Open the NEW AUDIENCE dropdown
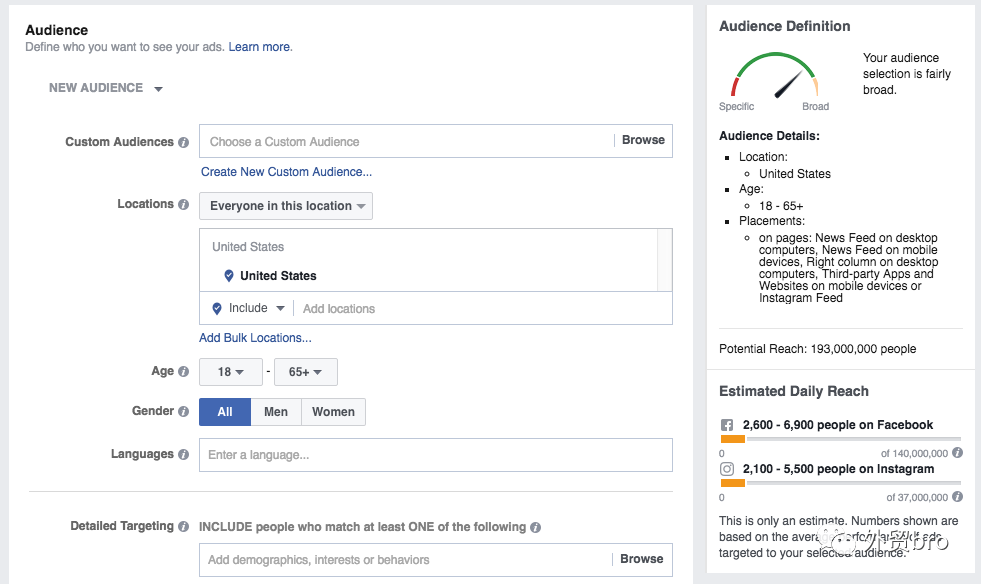981x584 pixels. (106, 88)
